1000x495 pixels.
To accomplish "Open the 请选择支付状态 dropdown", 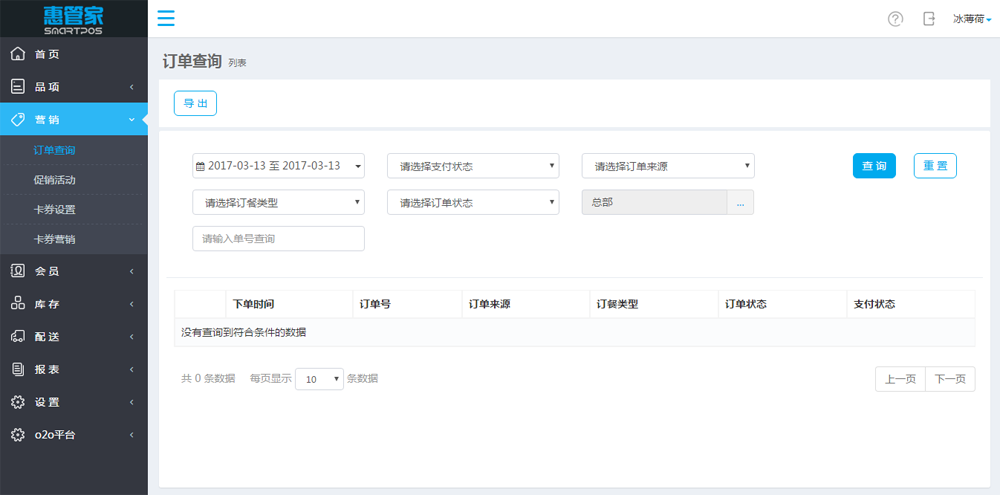I will click(x=473, y=166).
